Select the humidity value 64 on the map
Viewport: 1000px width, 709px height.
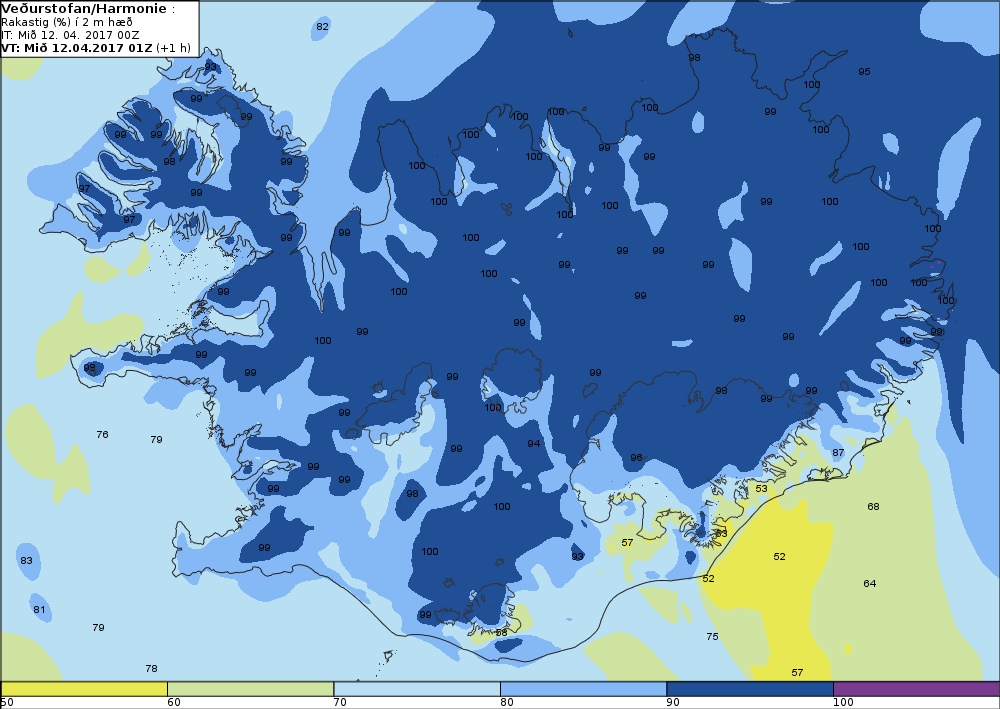869,583
